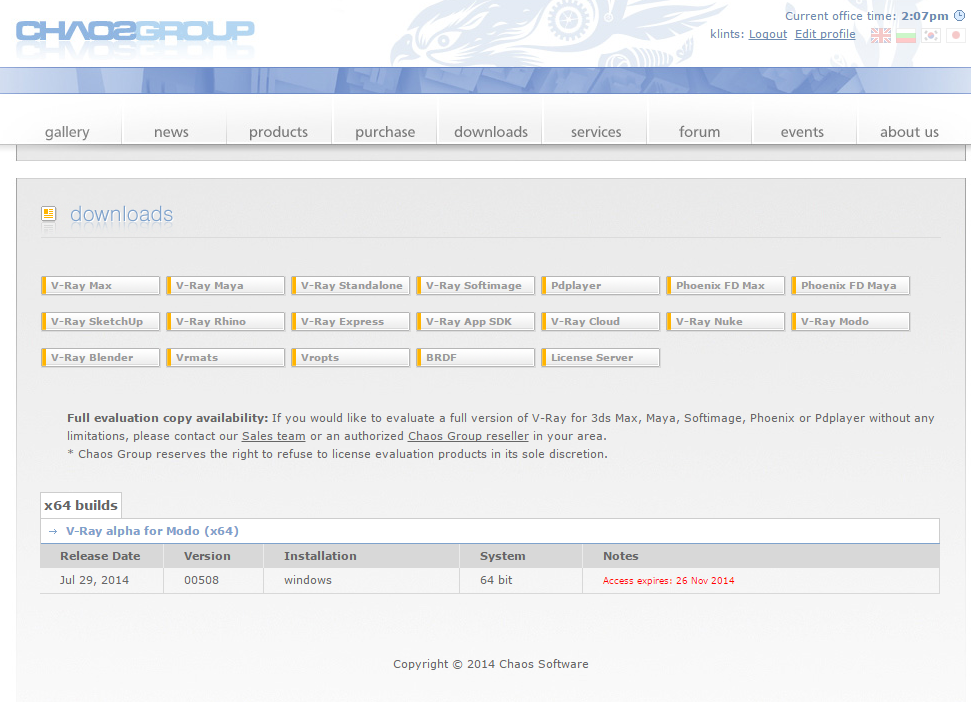Click the downloads heading page icon
This screenshot has height=702, width=971.
point(48,214)
